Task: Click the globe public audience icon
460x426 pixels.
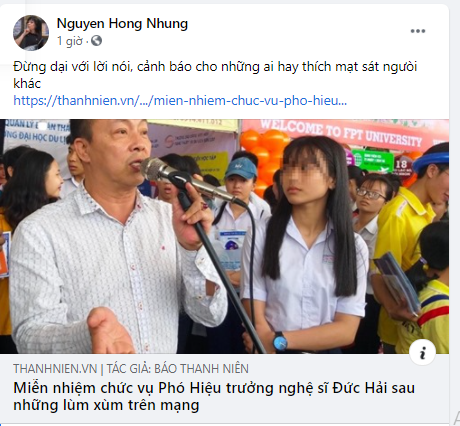Action: click(96, 41)
